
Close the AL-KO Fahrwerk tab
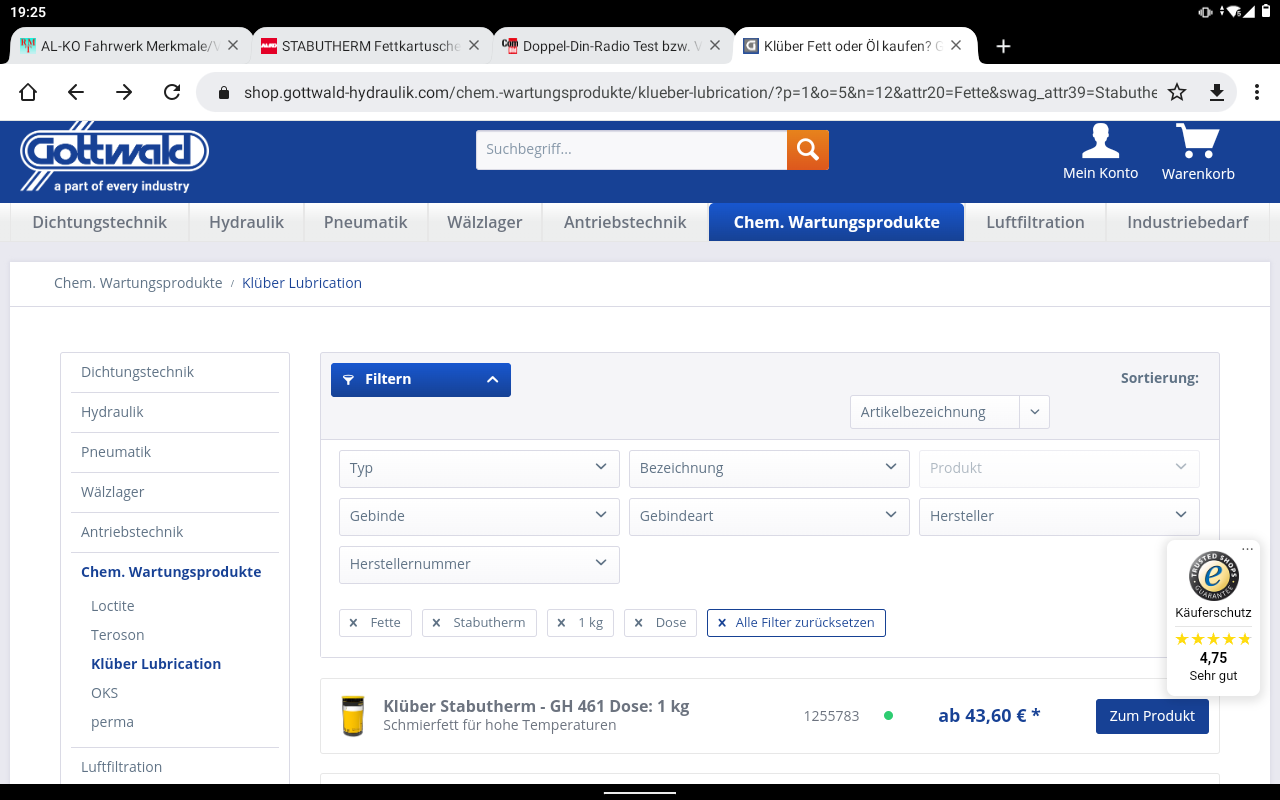233,45
